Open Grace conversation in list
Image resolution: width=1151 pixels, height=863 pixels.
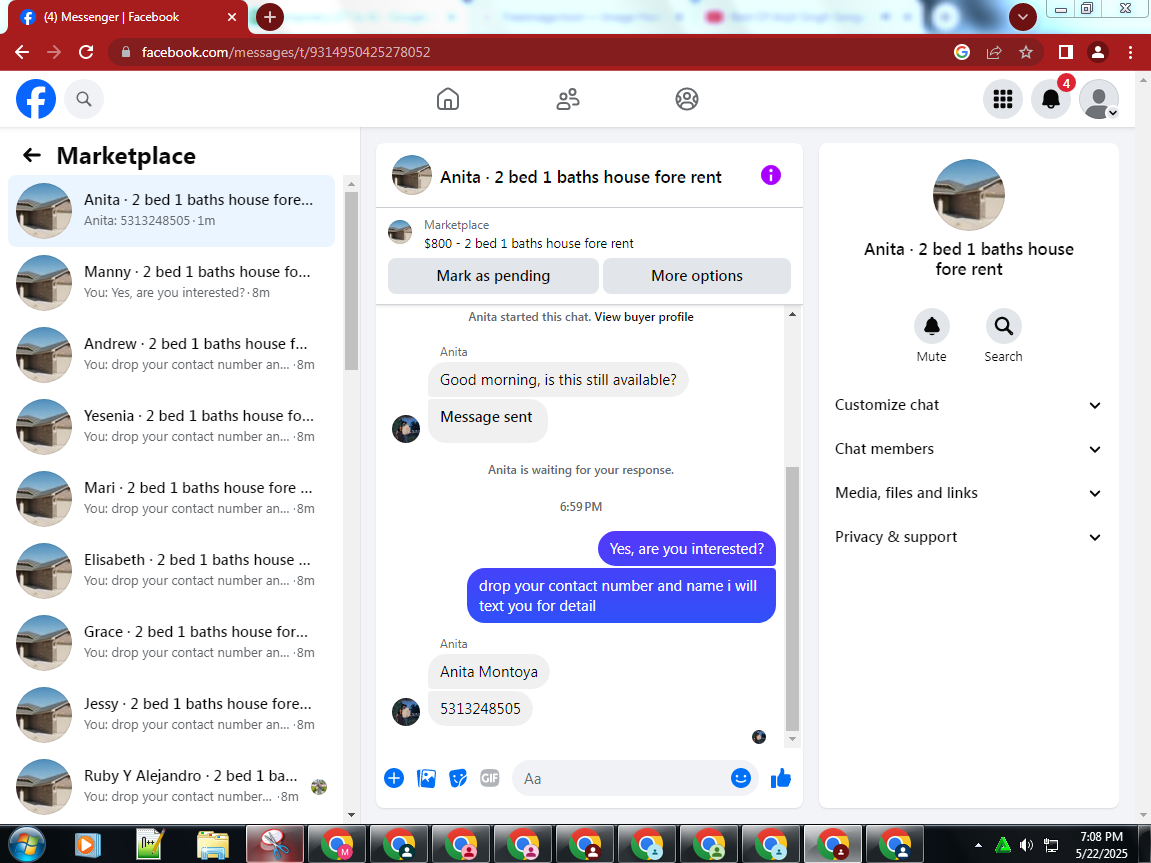[x=171, y=642]
